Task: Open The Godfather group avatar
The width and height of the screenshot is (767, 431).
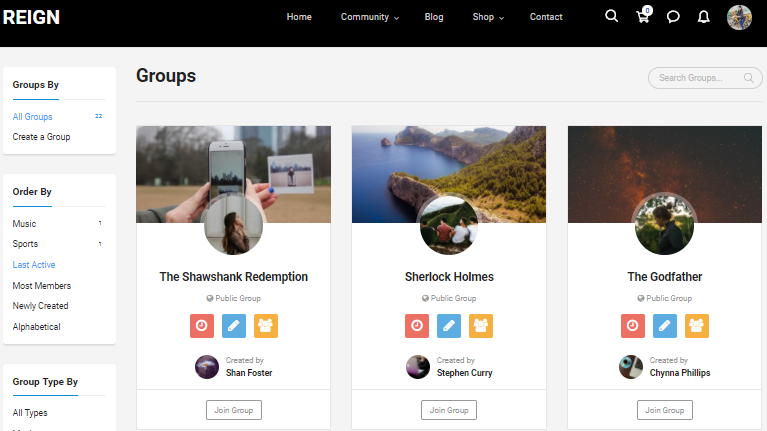Action: (x=664, y=226)
